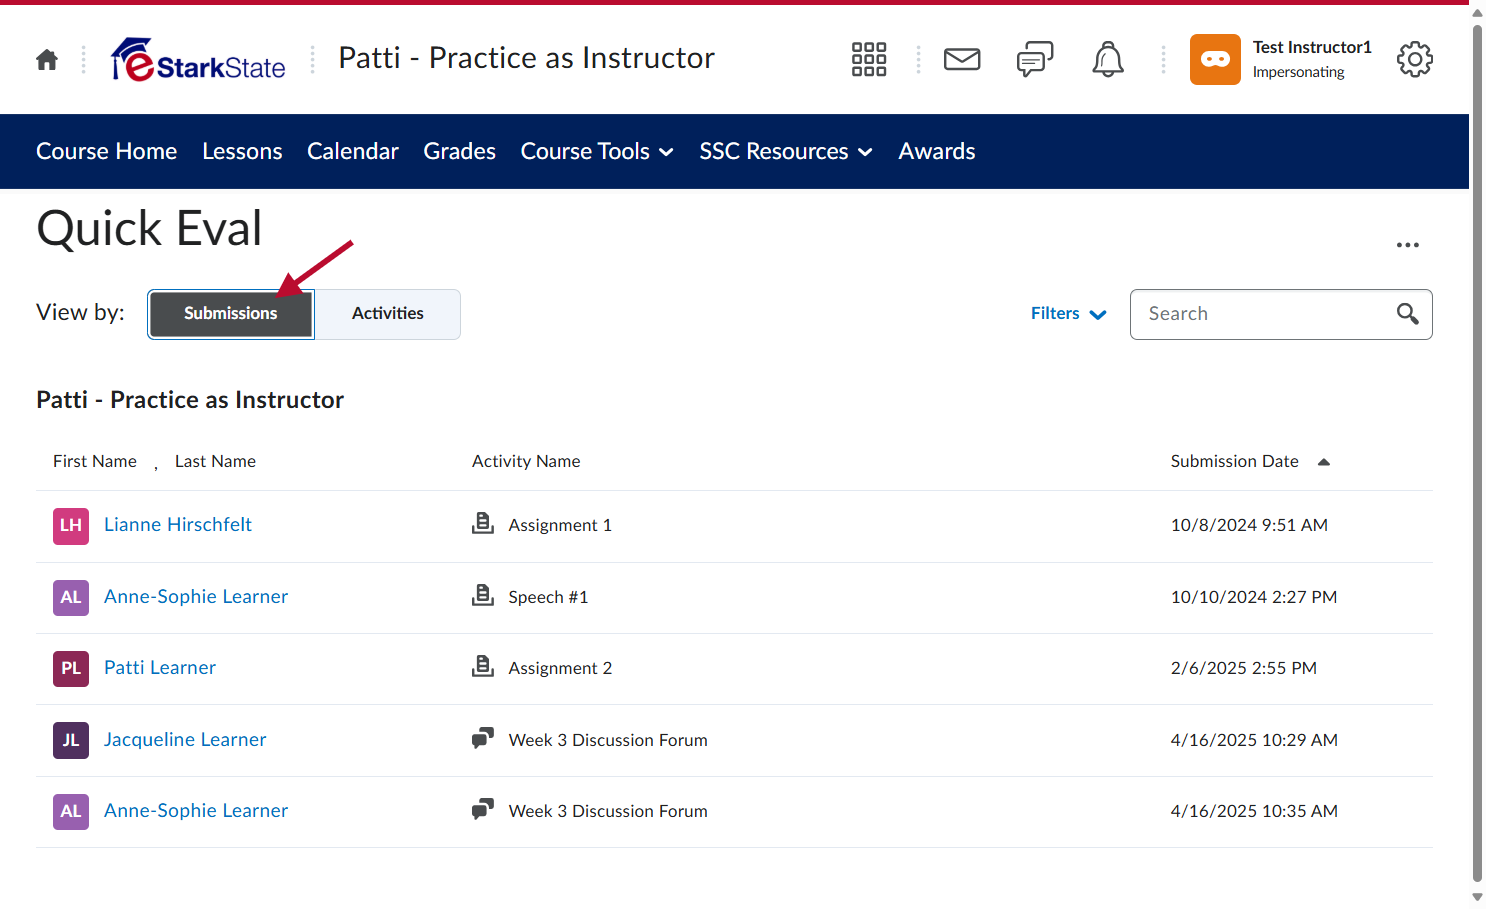Image resolution: width=1486 pixels, height=909 pixels.
Task: Open Calendar in navbar
Action: 353,151
